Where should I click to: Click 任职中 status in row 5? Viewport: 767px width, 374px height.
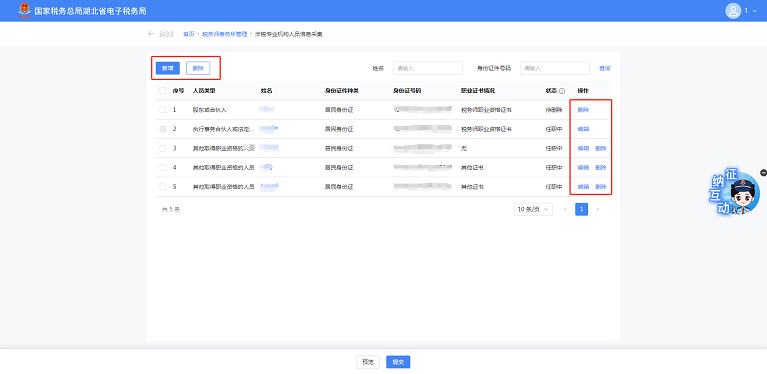point(554,187)
